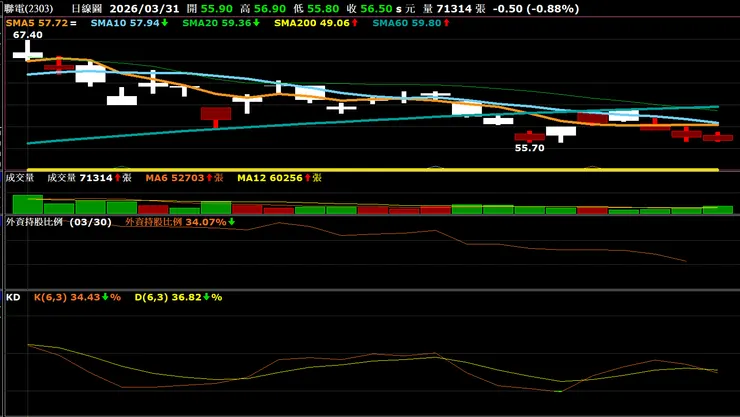Select the 日線圖 daily chart label
The height and width of the screenshot is (417, 740).
coord(87,8)
